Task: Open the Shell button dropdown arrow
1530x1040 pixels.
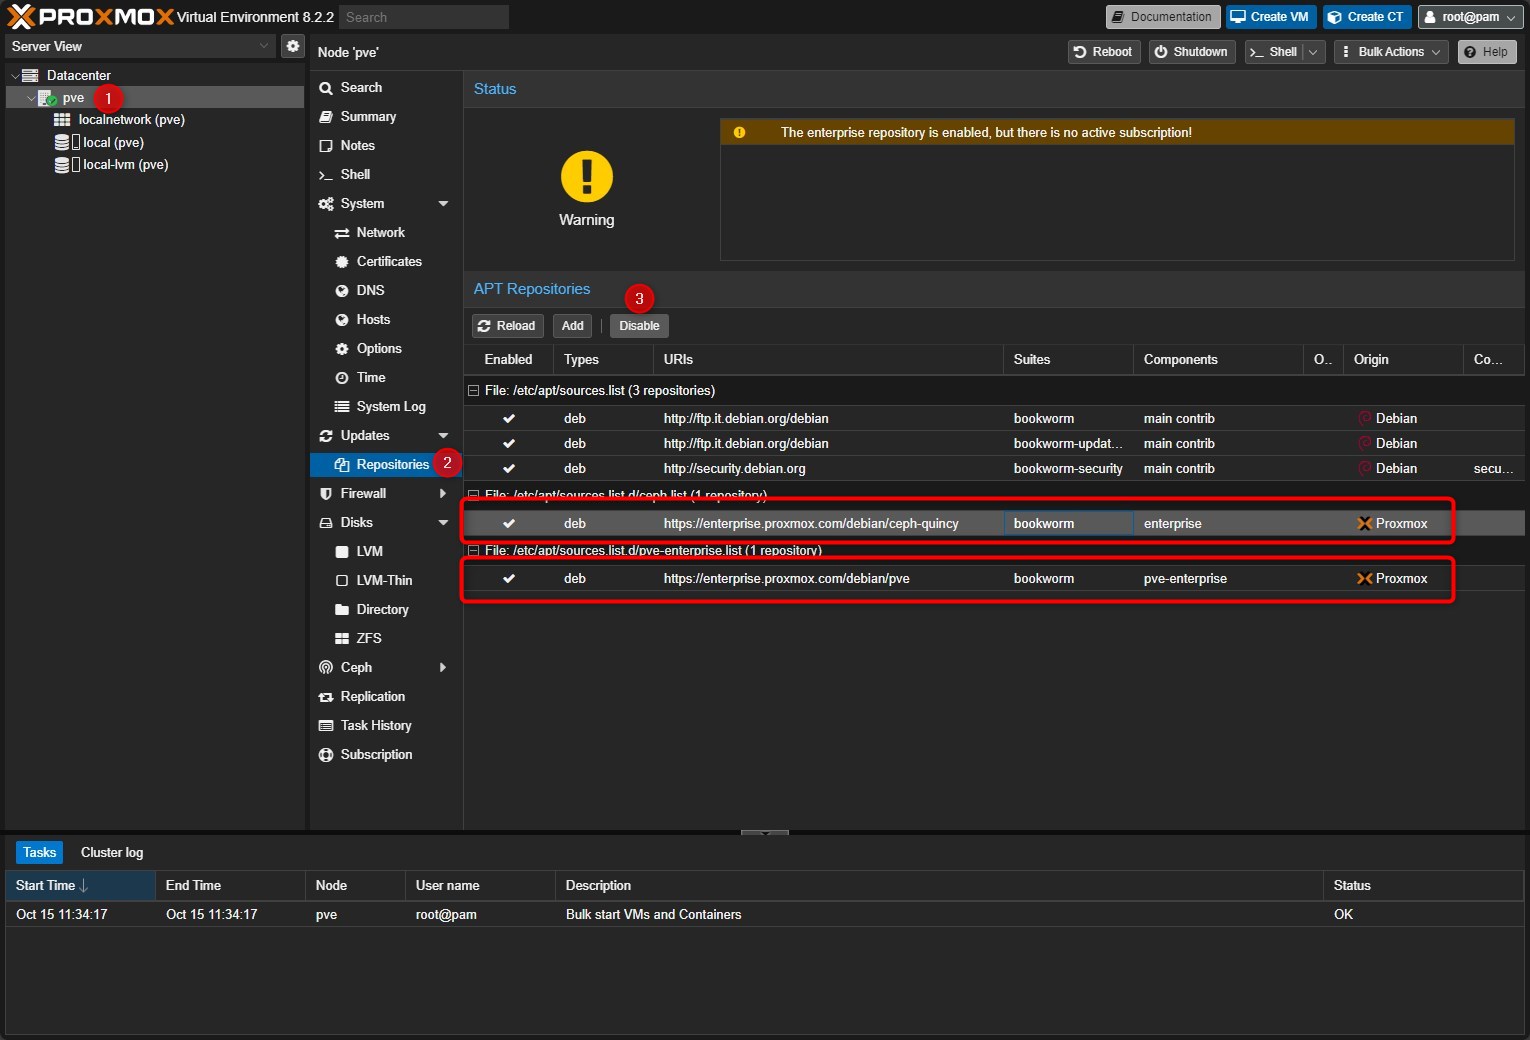Action: pyautogui.click(x=1313, y=52)
